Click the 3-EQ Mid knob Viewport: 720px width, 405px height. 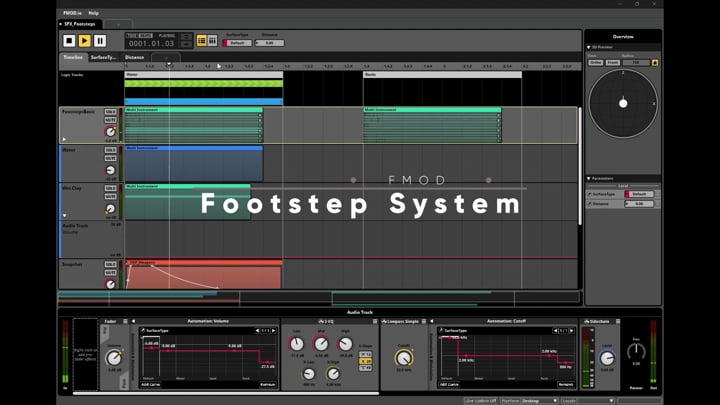321,344
